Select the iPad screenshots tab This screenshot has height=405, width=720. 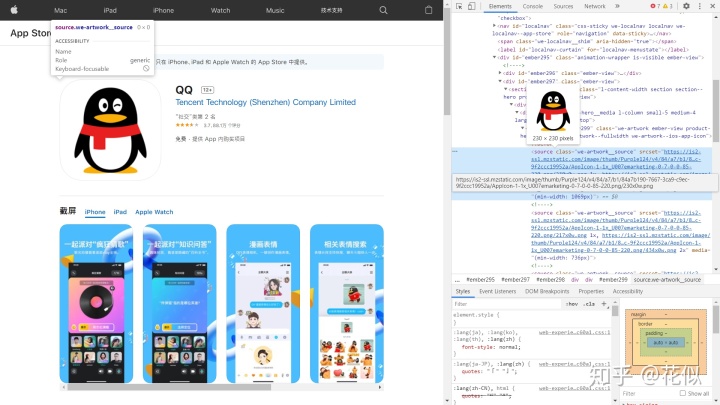120,212
